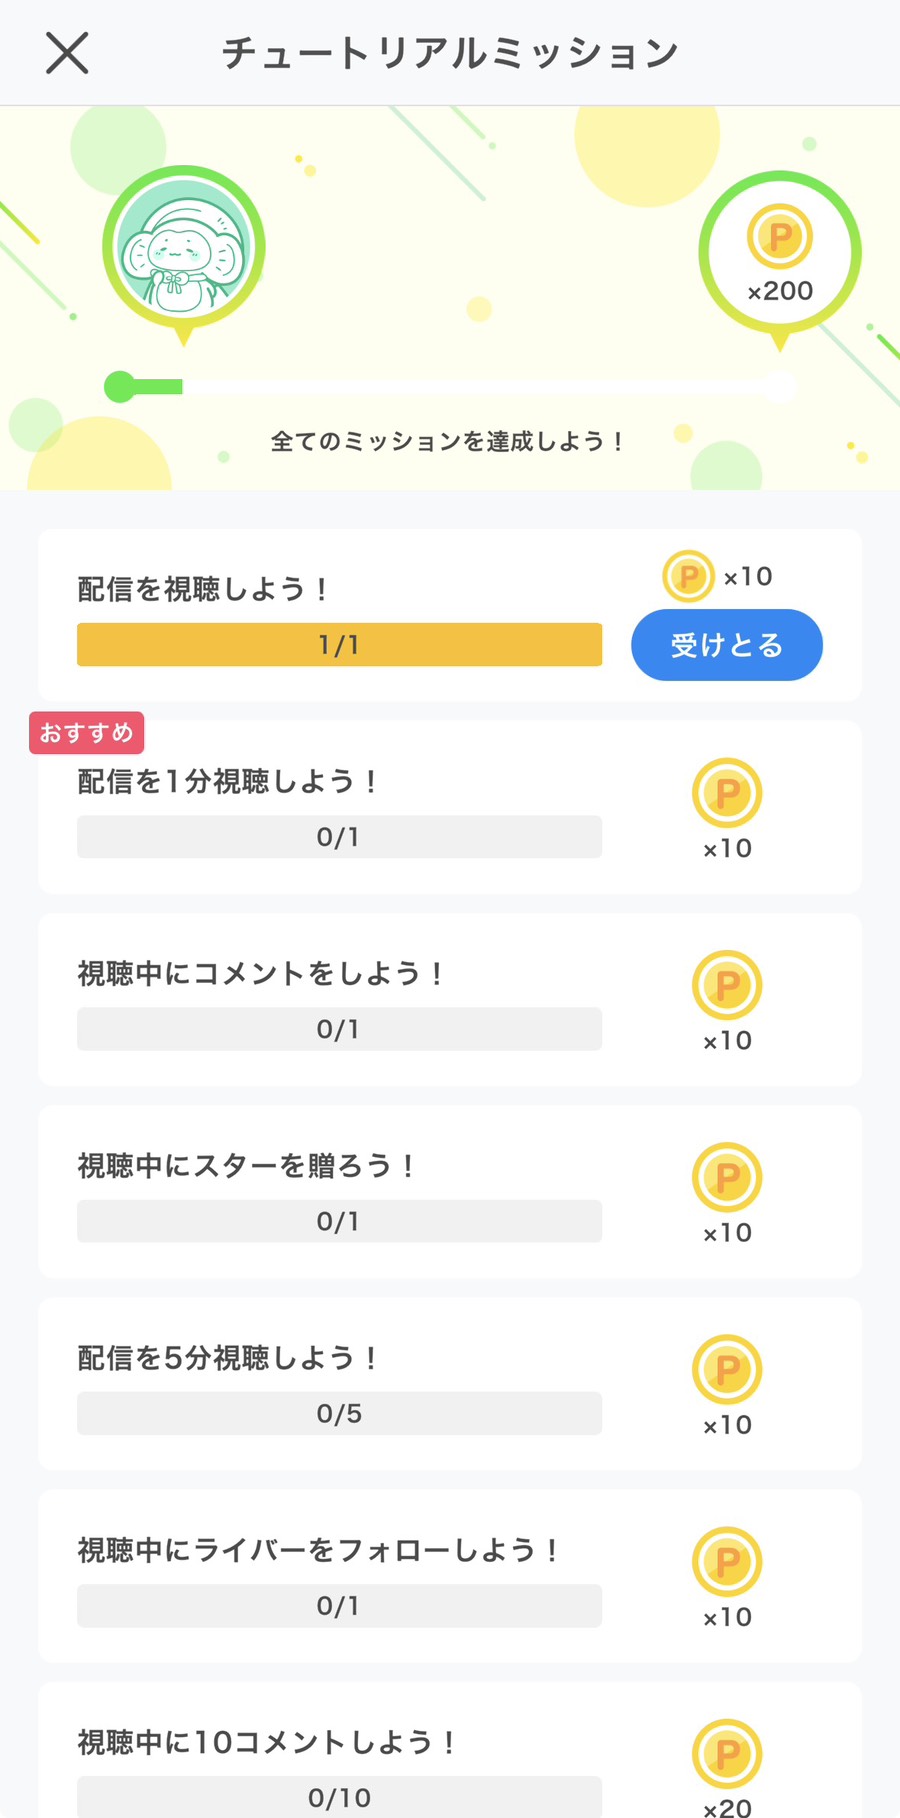Select the おすすめ recommended badge
Image resolution: width=900 pixels, height=1818 pixels.
pyautogui.click(x=87, y=733)
